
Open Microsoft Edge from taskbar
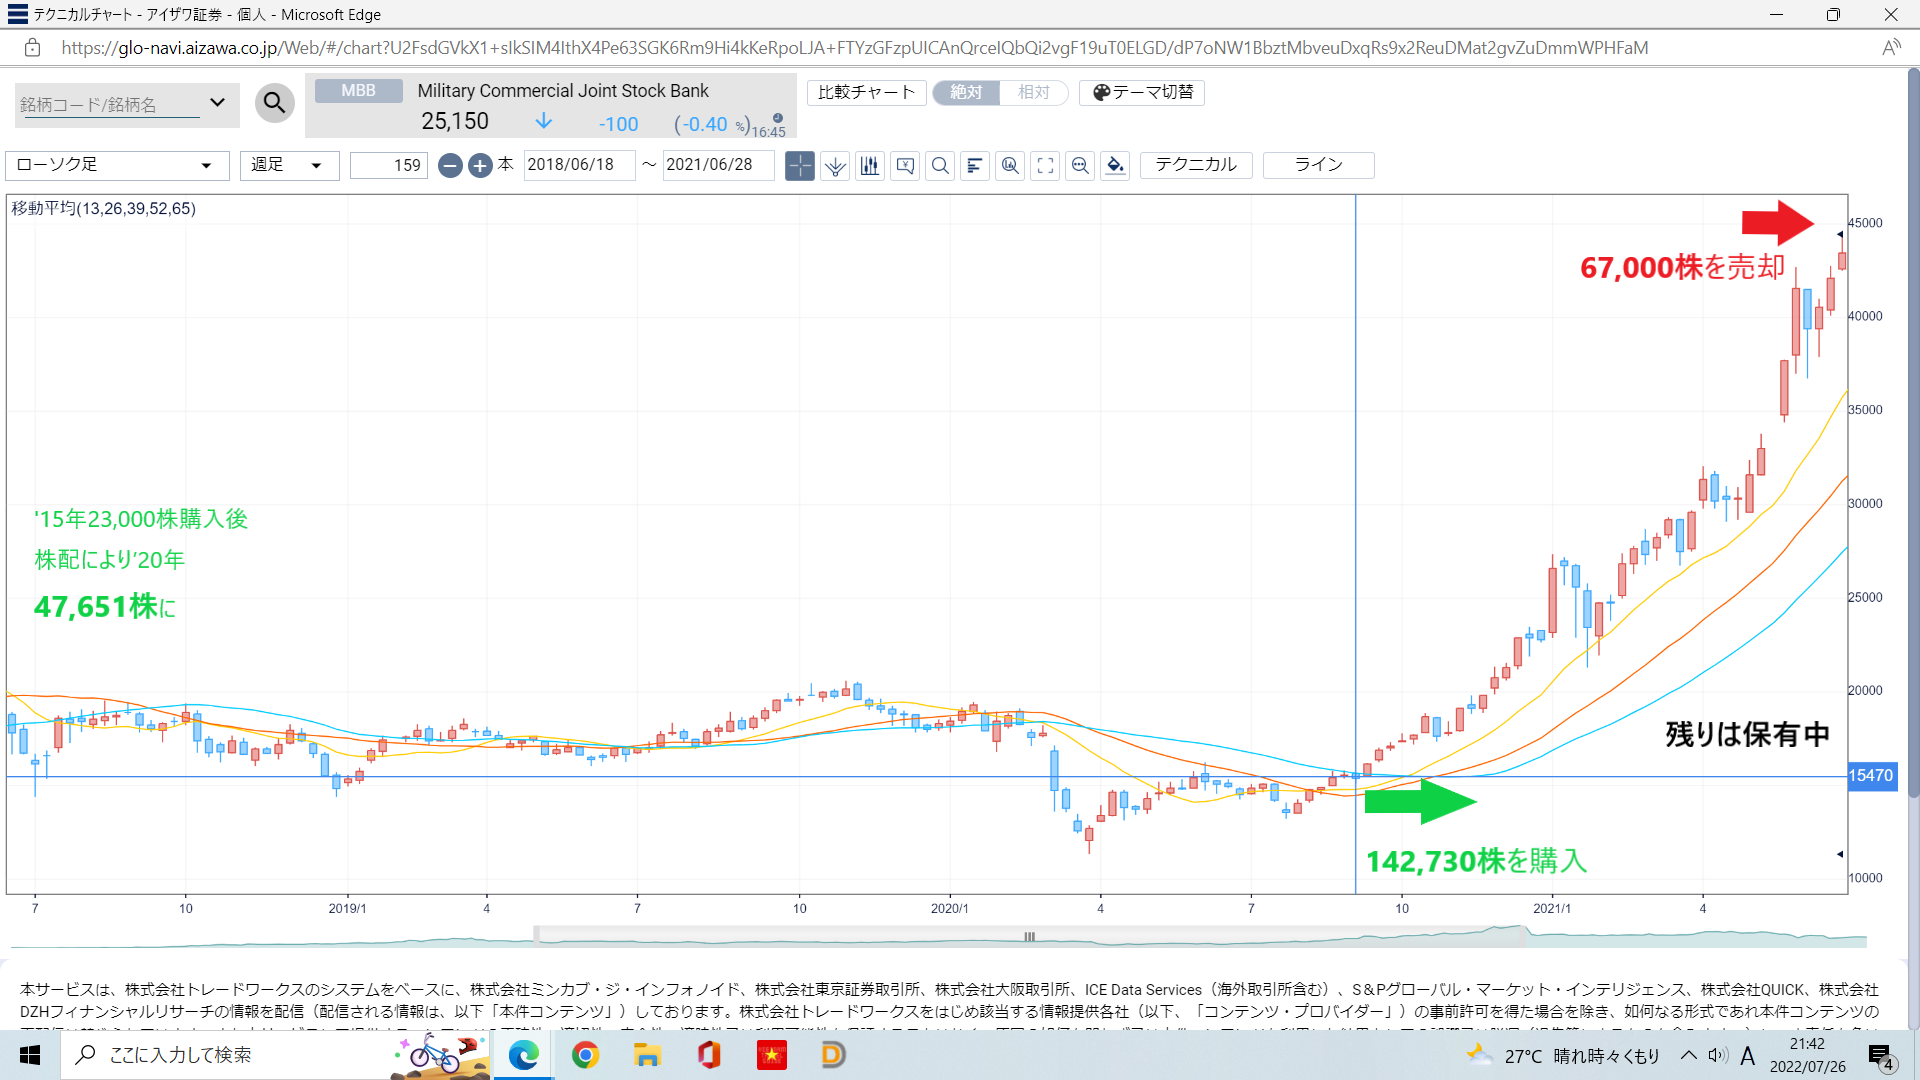tap(523, 1055)
